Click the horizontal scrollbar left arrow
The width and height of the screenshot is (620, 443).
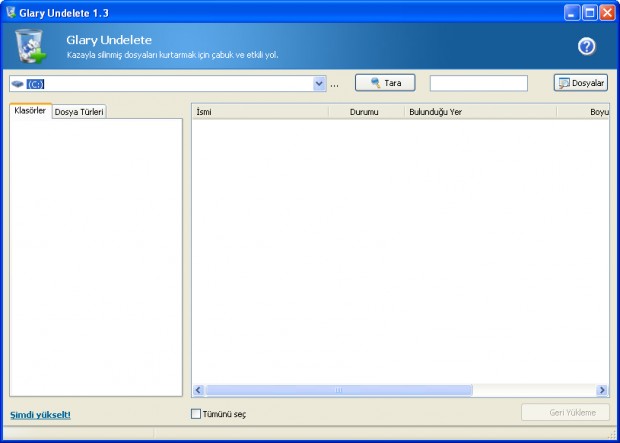pyautogui.click(x=198, y=390)
